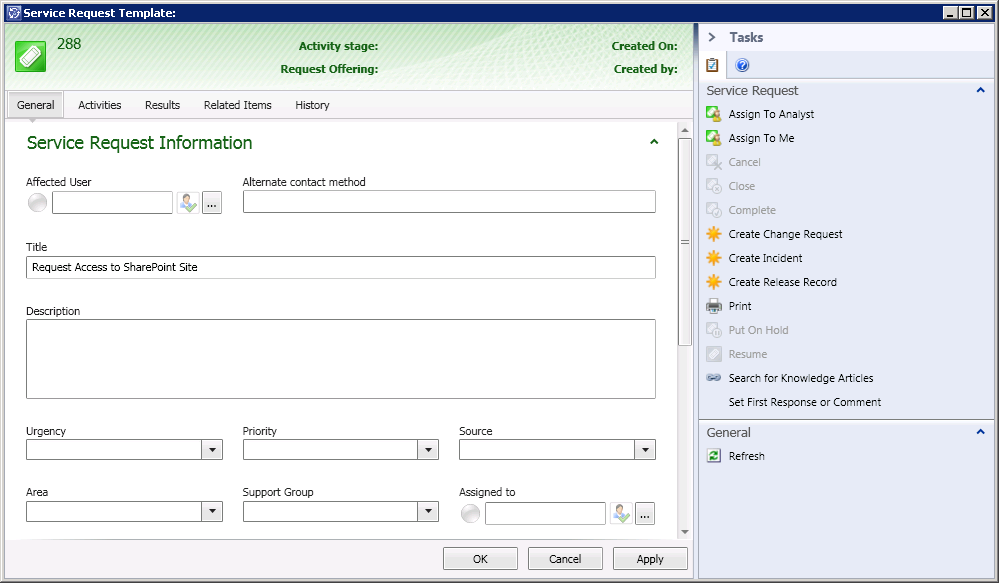Switch to the Activities tab

pos(99,105)
